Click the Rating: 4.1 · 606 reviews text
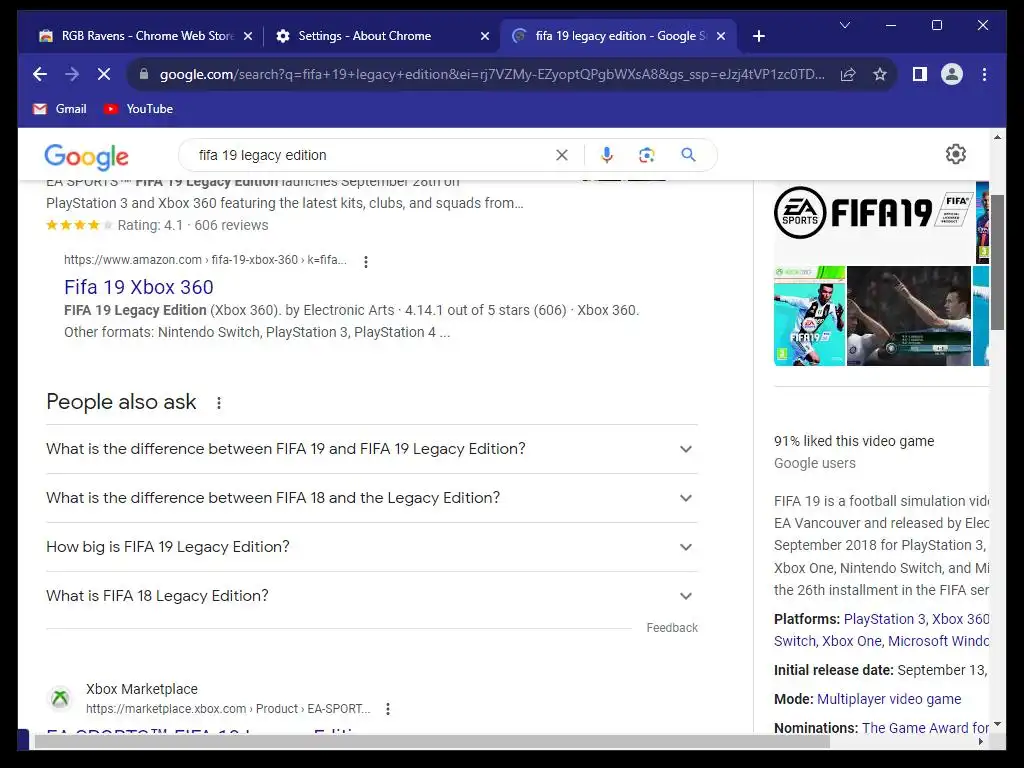The image size is (1024, 768). pyautogui.click(x=193, y=225)
